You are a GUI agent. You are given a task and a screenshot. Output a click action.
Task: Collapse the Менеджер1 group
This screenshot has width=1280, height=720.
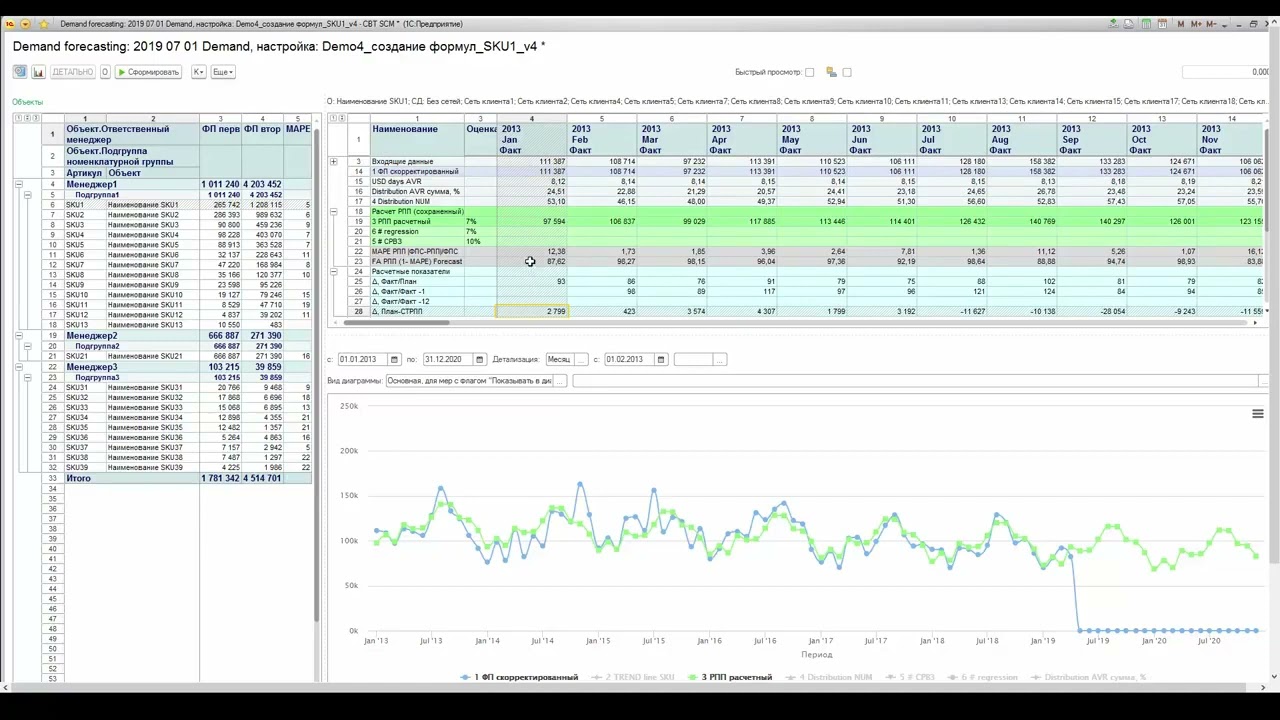(18, 185)
